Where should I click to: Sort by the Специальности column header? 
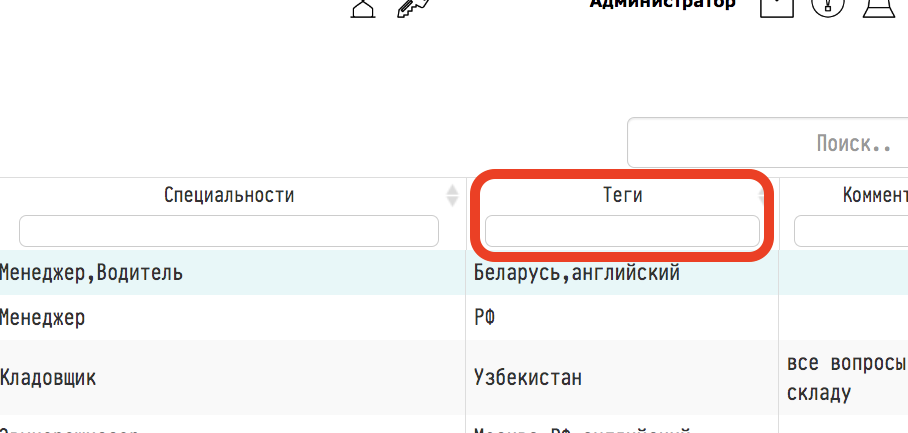point(229,196)
